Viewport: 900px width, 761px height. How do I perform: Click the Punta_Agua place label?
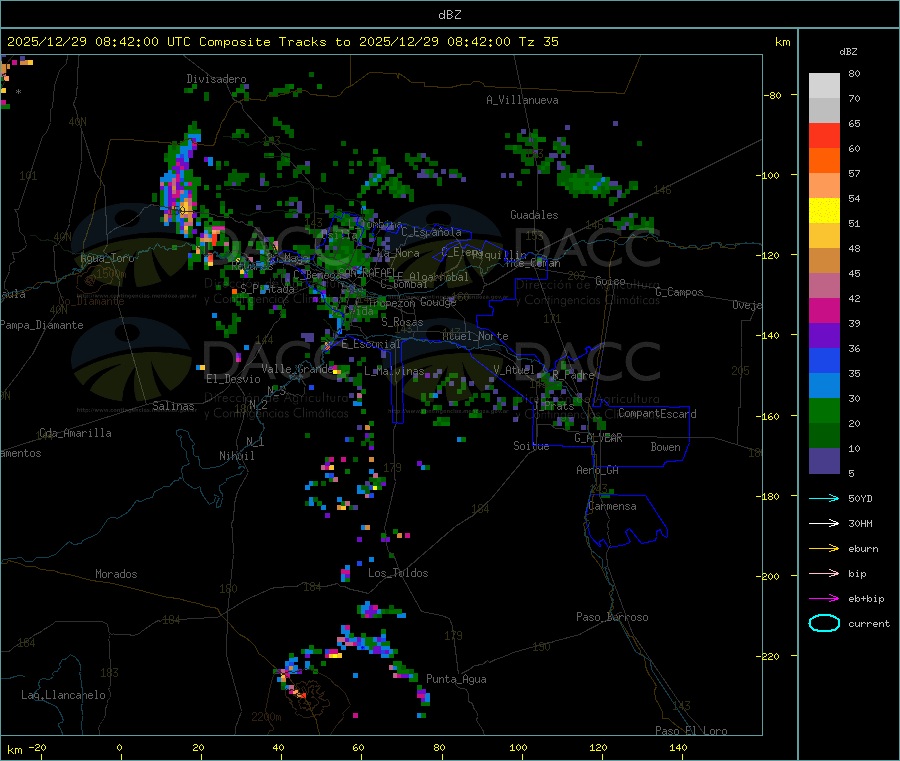pyautogui.click(x=456, y=679)
